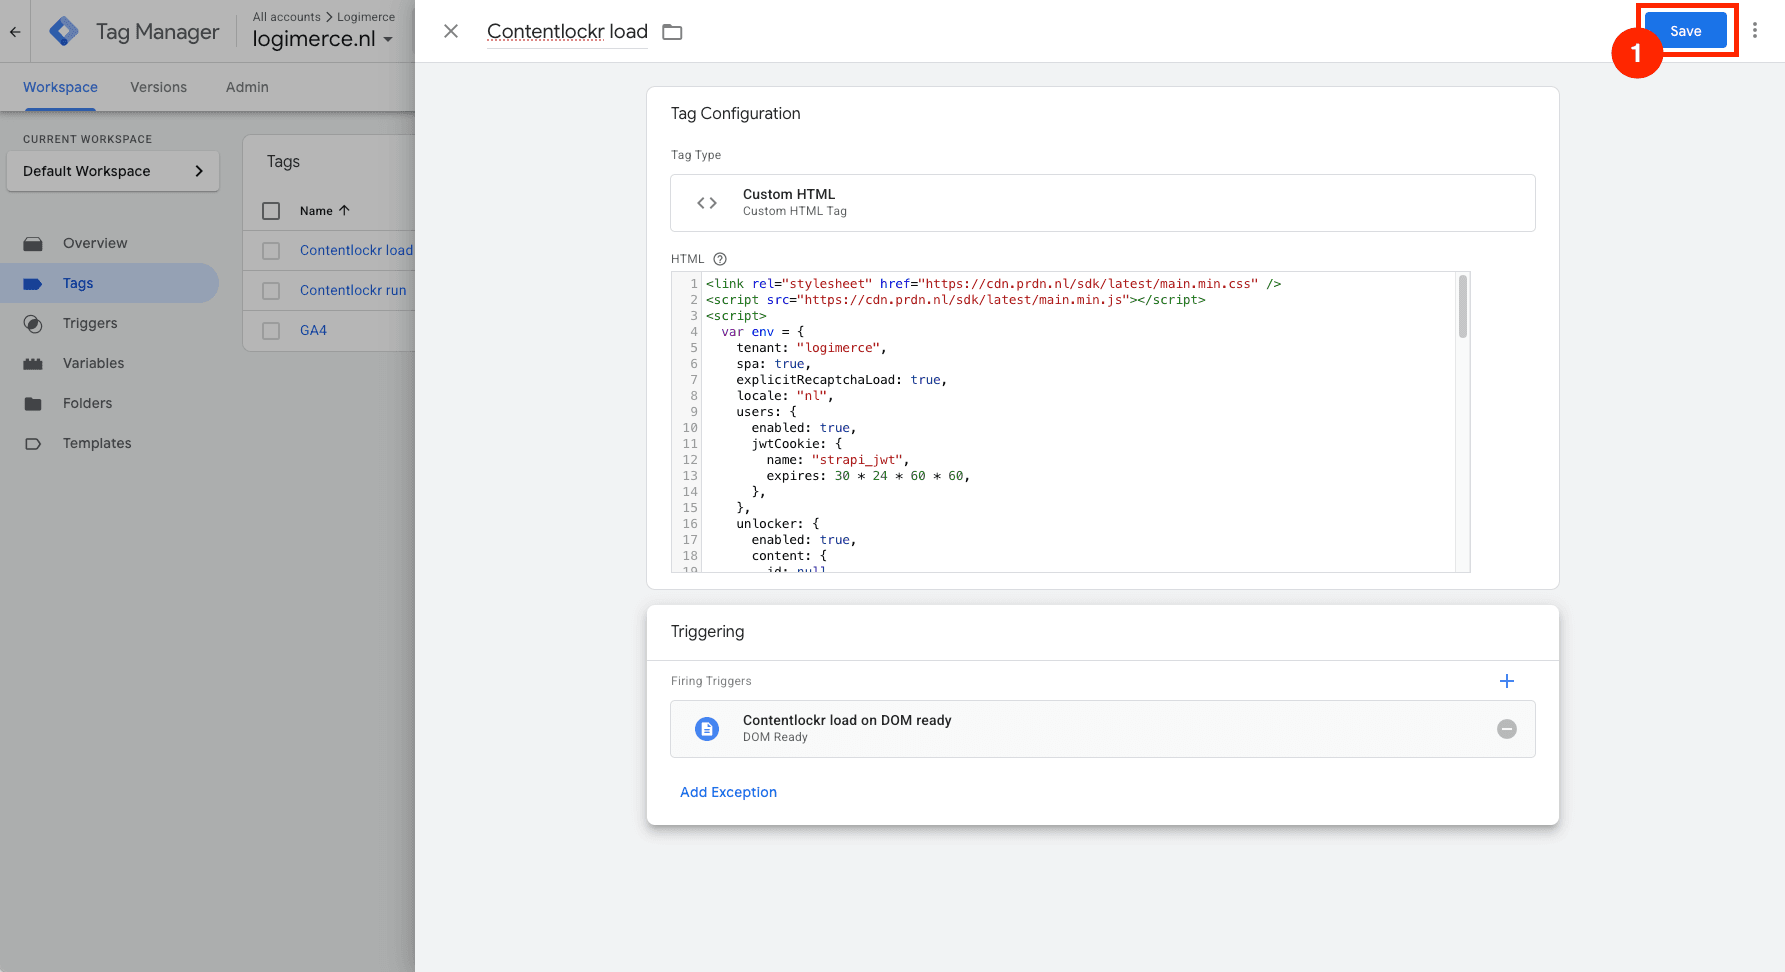Click the DOM Ready trigger document icon
This screenshot has height=972, width=1785.
[707, 729]
